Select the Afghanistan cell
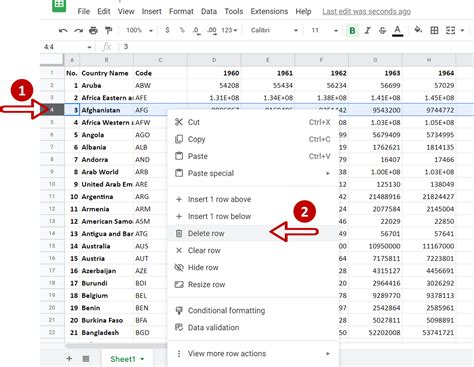The height and width of the screenshot is (367, 474). 107,110
